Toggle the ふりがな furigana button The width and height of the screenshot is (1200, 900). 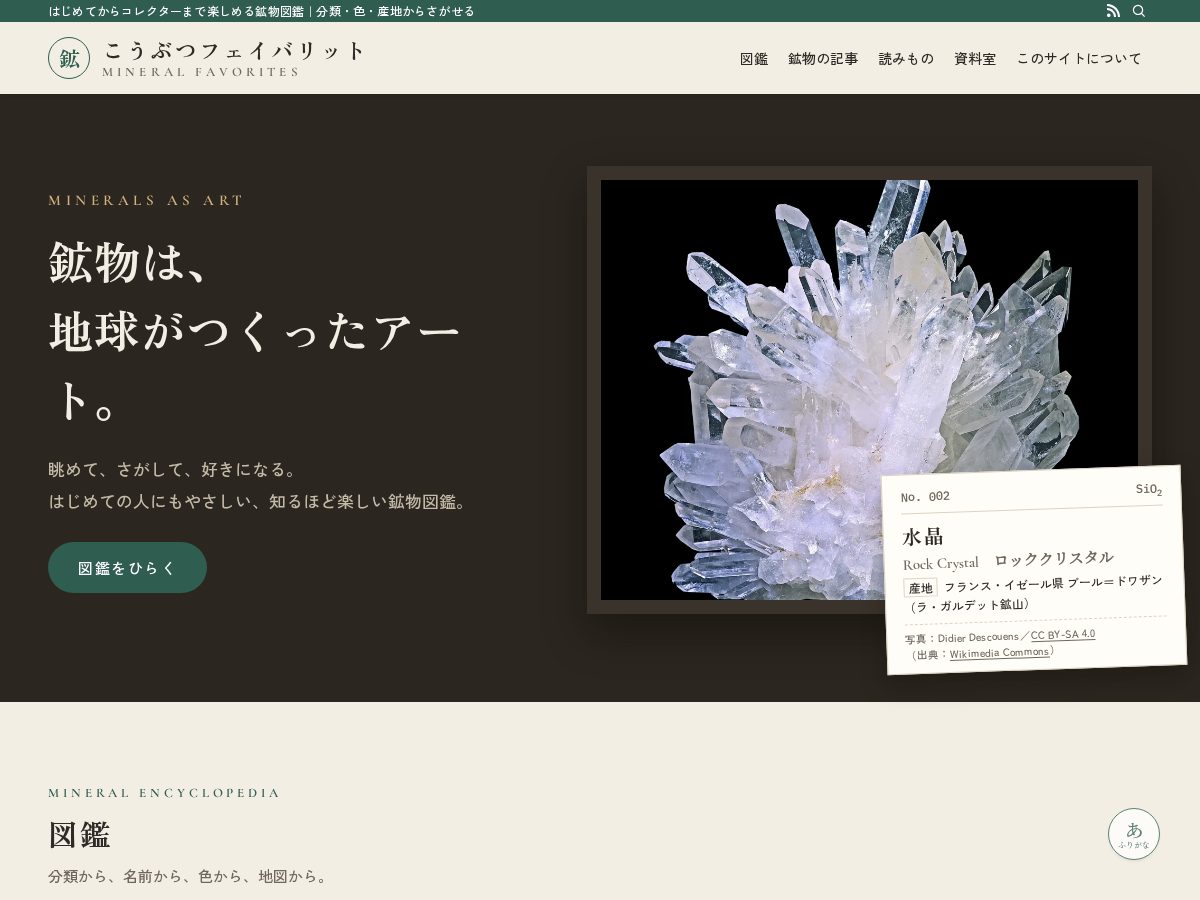pyautogui.click(x=1134, y=834)
